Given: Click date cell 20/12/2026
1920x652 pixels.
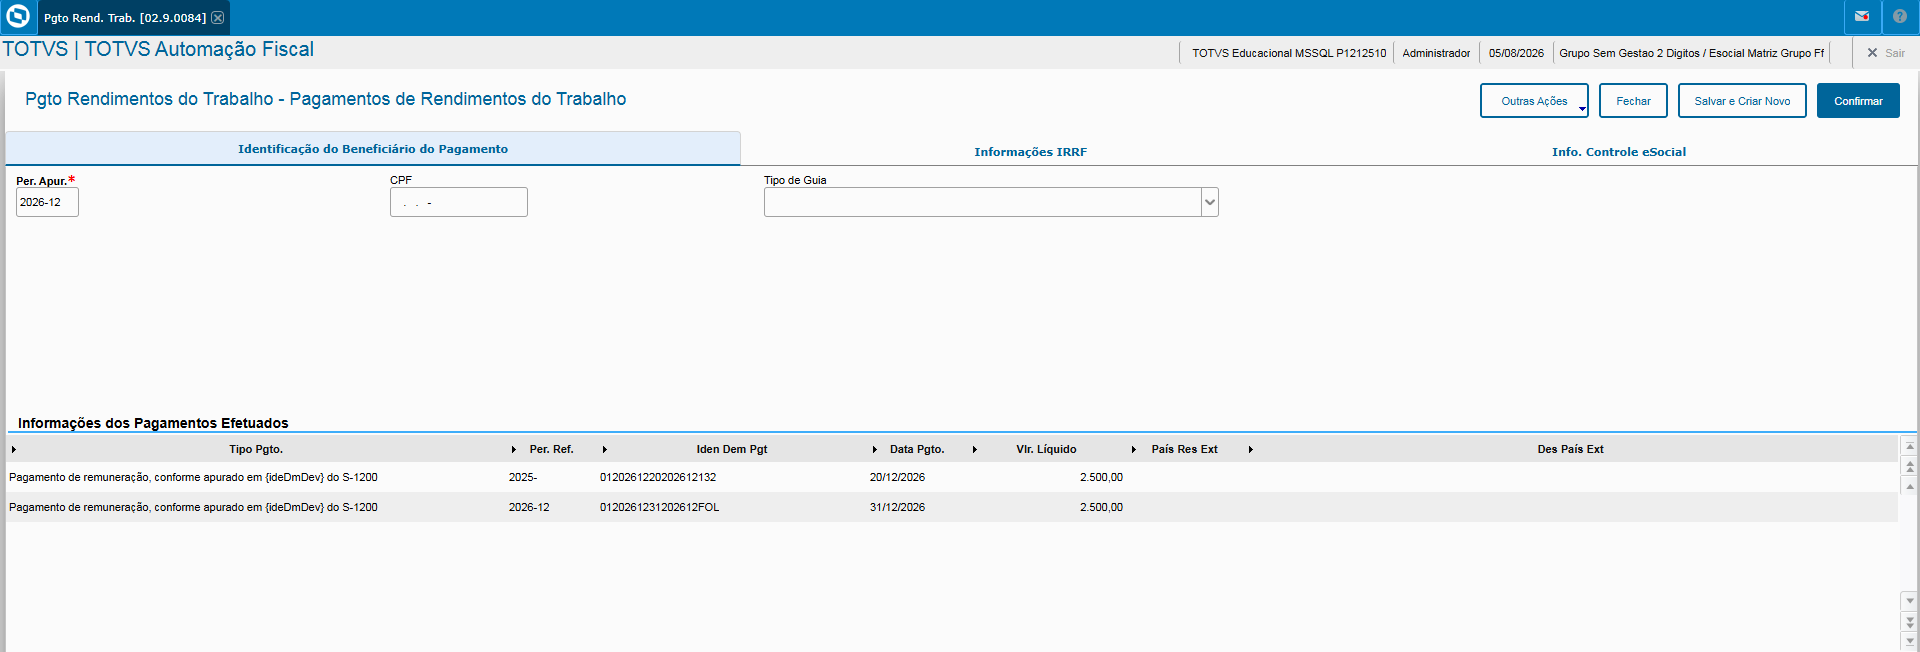Looking at the screenshot, I should (x=897, y=478).
